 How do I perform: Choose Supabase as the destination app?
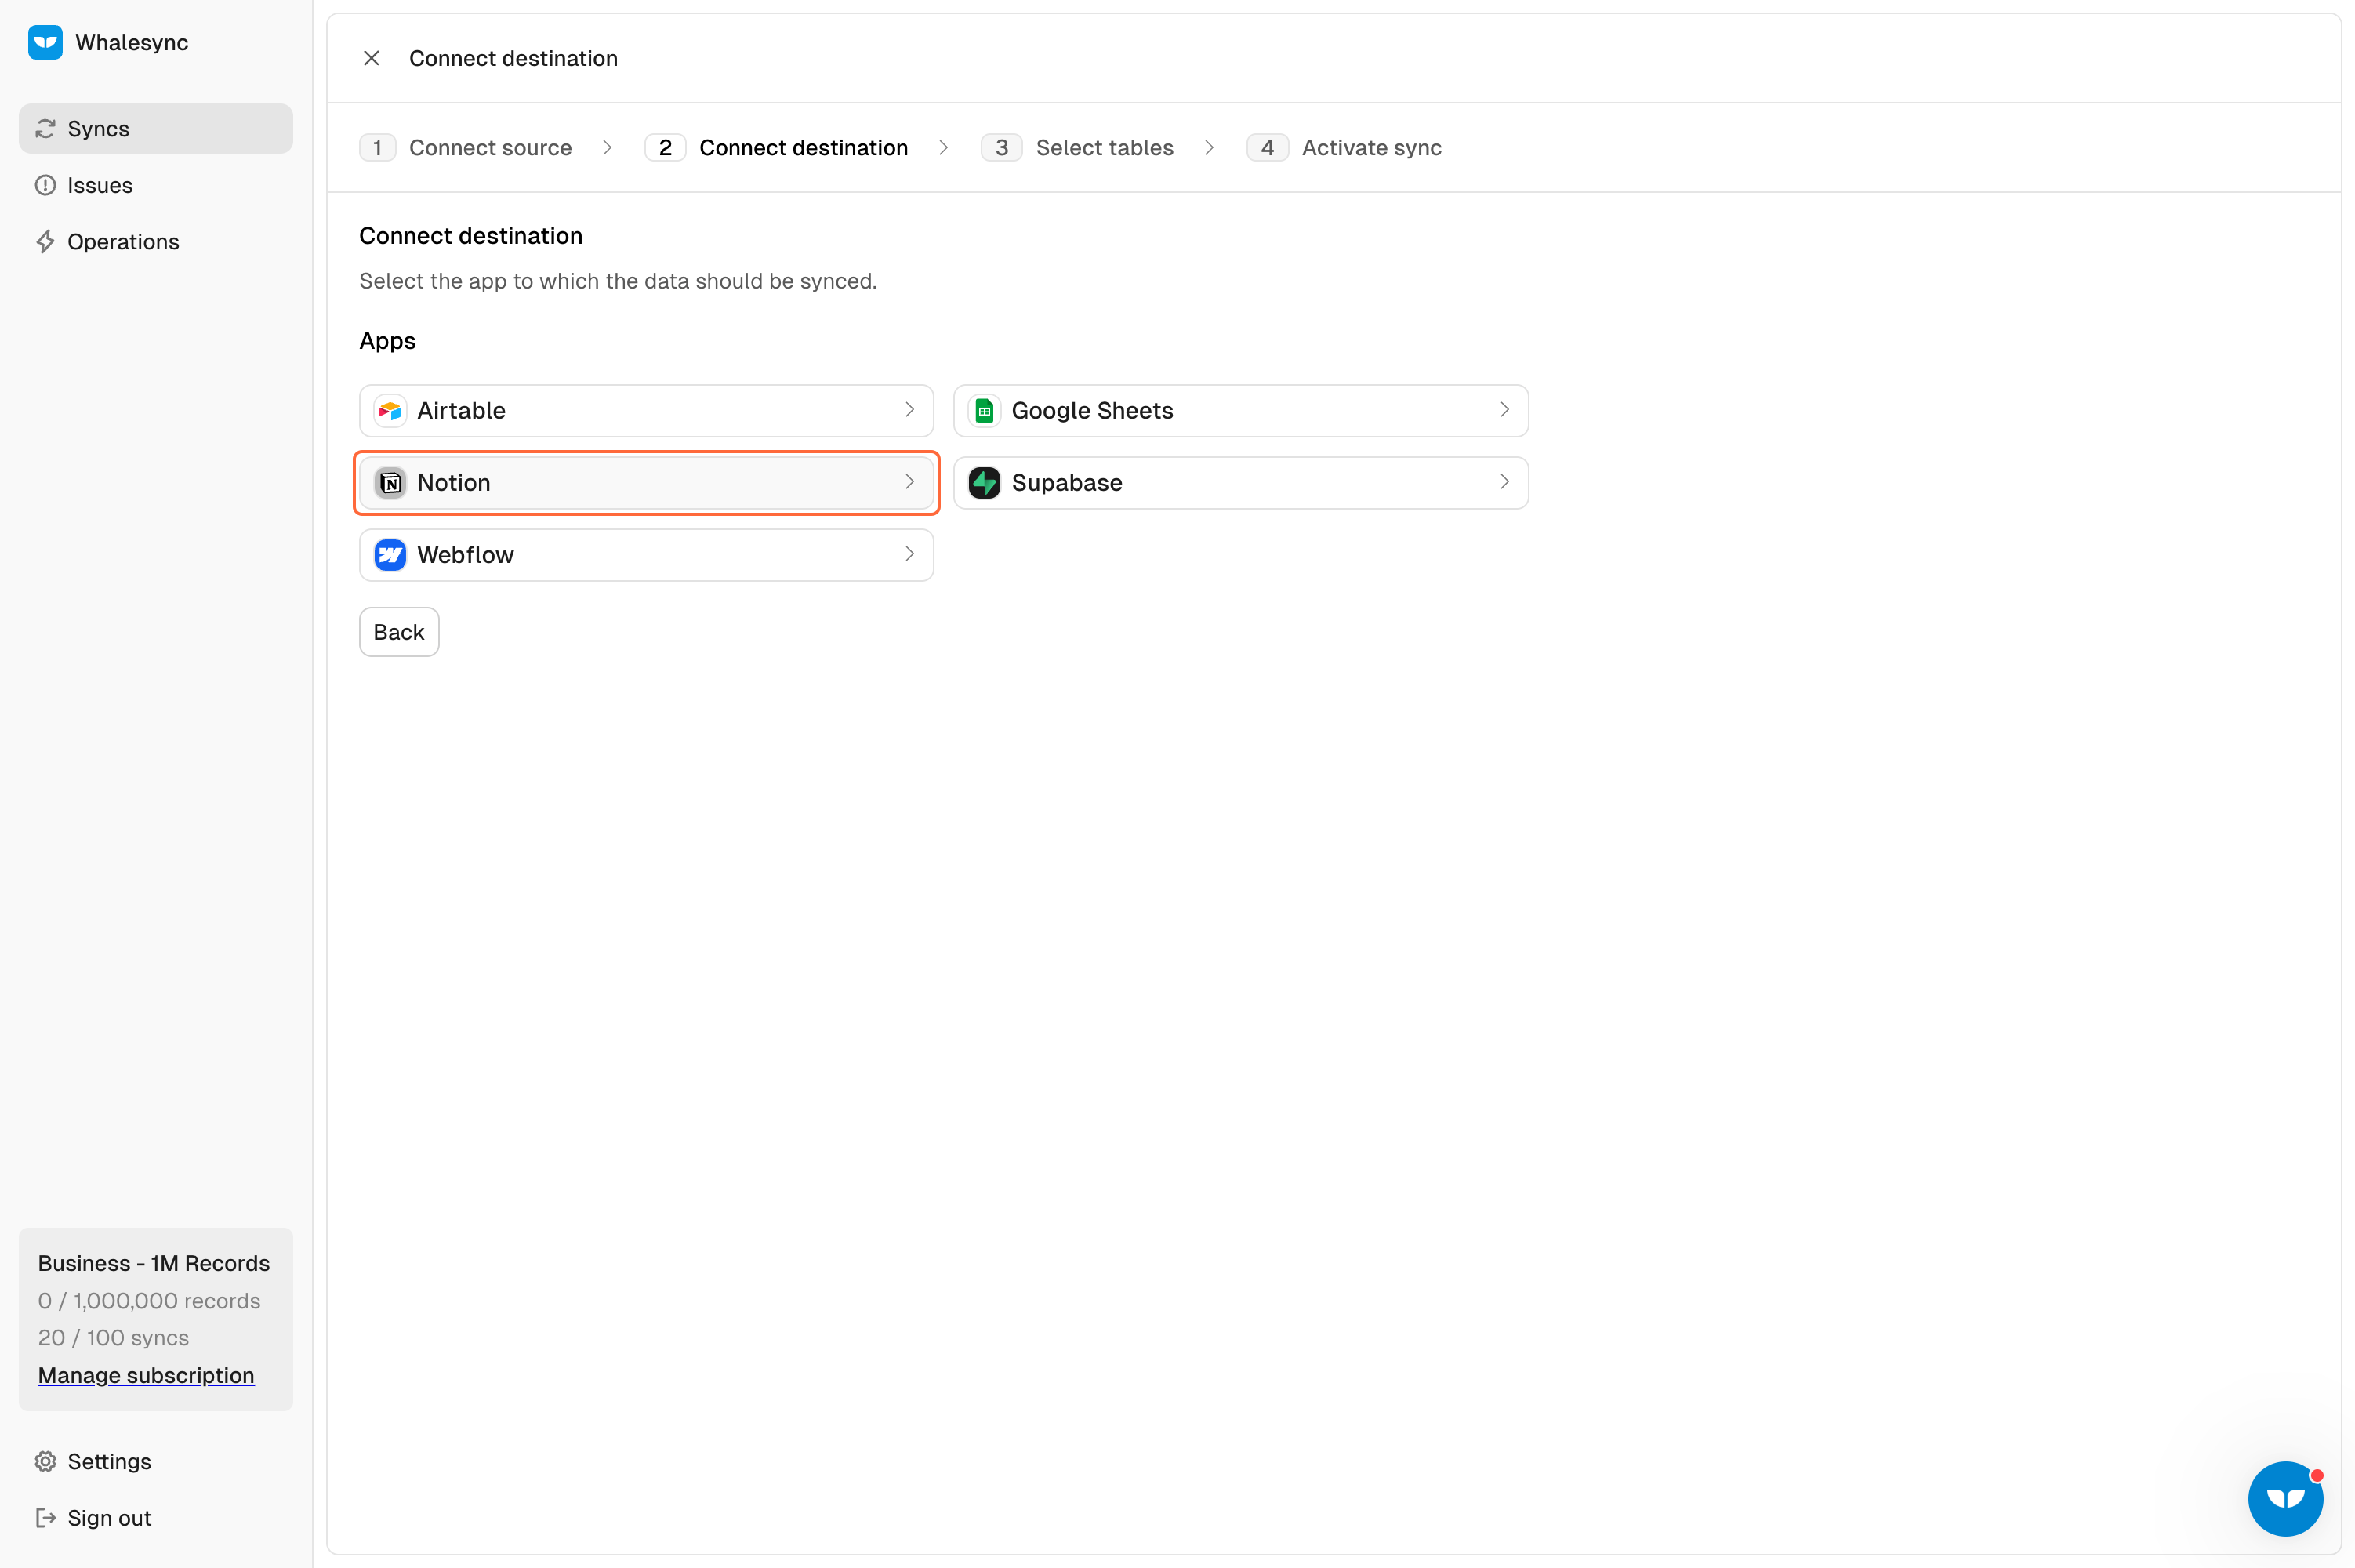1241,483
